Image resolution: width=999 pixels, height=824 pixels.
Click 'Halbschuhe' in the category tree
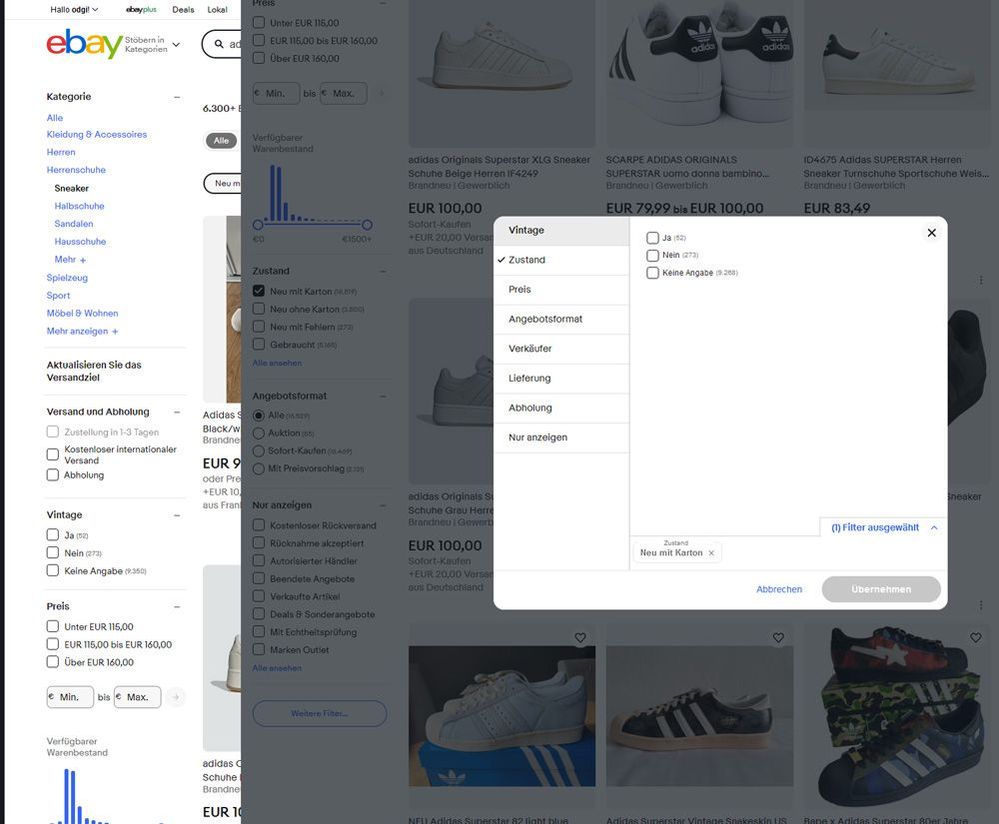coord(79,206)
